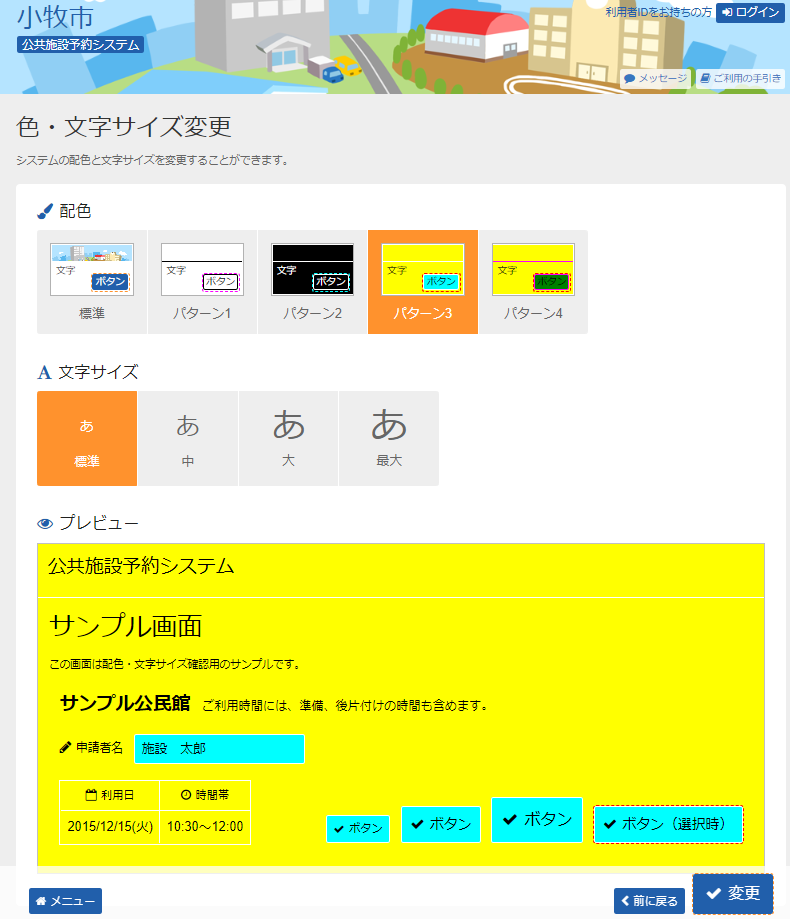Click the サンプル画面 preview heading
The width and height of the screenshot is (790, 919).
pos(125,626)
